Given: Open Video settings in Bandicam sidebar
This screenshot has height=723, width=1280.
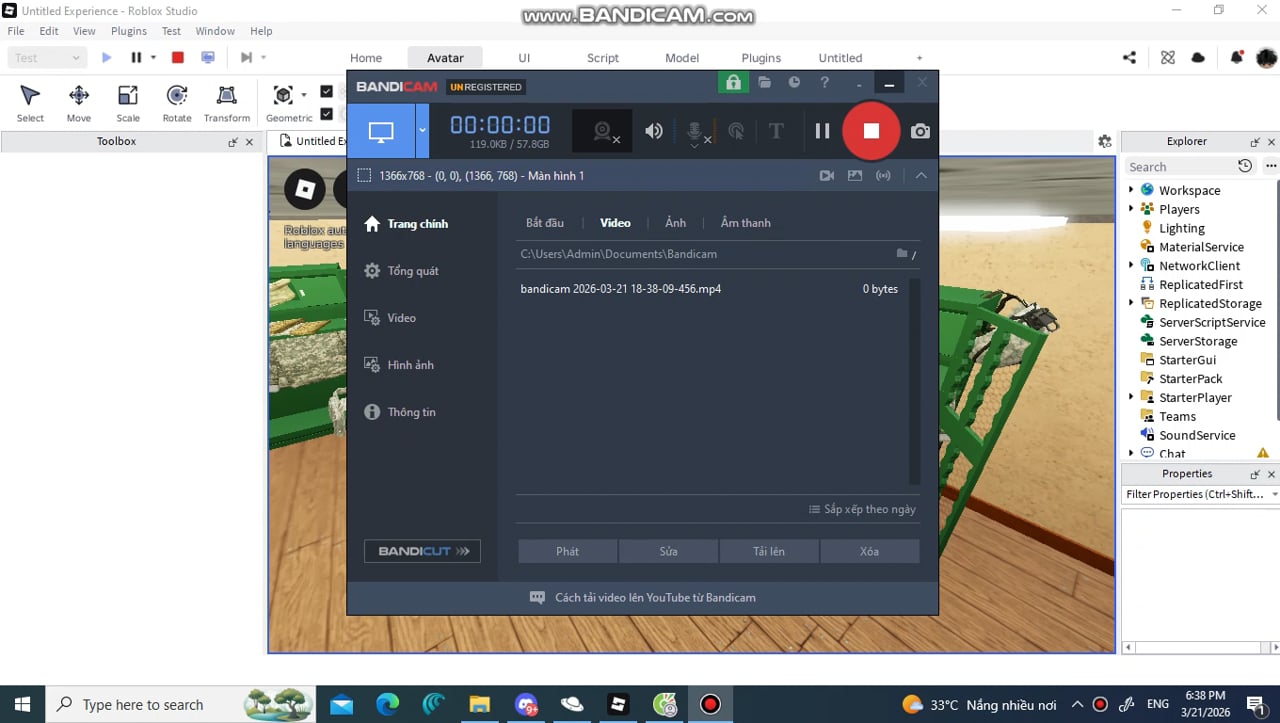Looking at the screenshot, I should click(x=390, y=318).
